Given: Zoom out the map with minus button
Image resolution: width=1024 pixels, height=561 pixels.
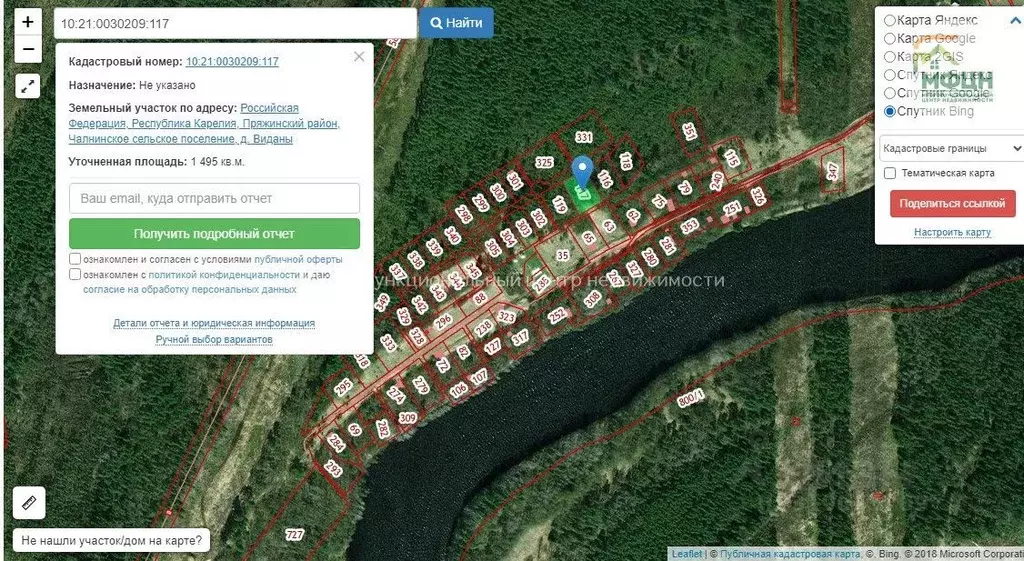Looking at the screenshot, I should pos(27,49).
